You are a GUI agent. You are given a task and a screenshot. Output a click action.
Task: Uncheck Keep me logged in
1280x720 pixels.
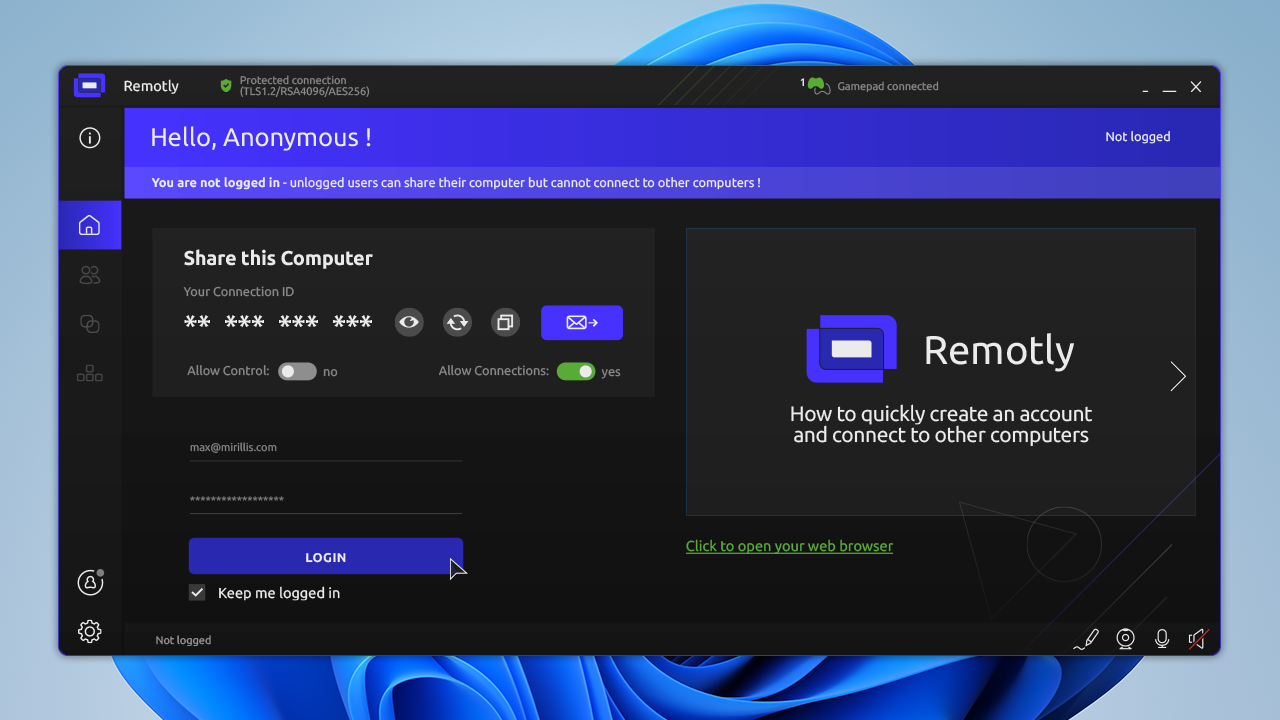coord(197,593)
